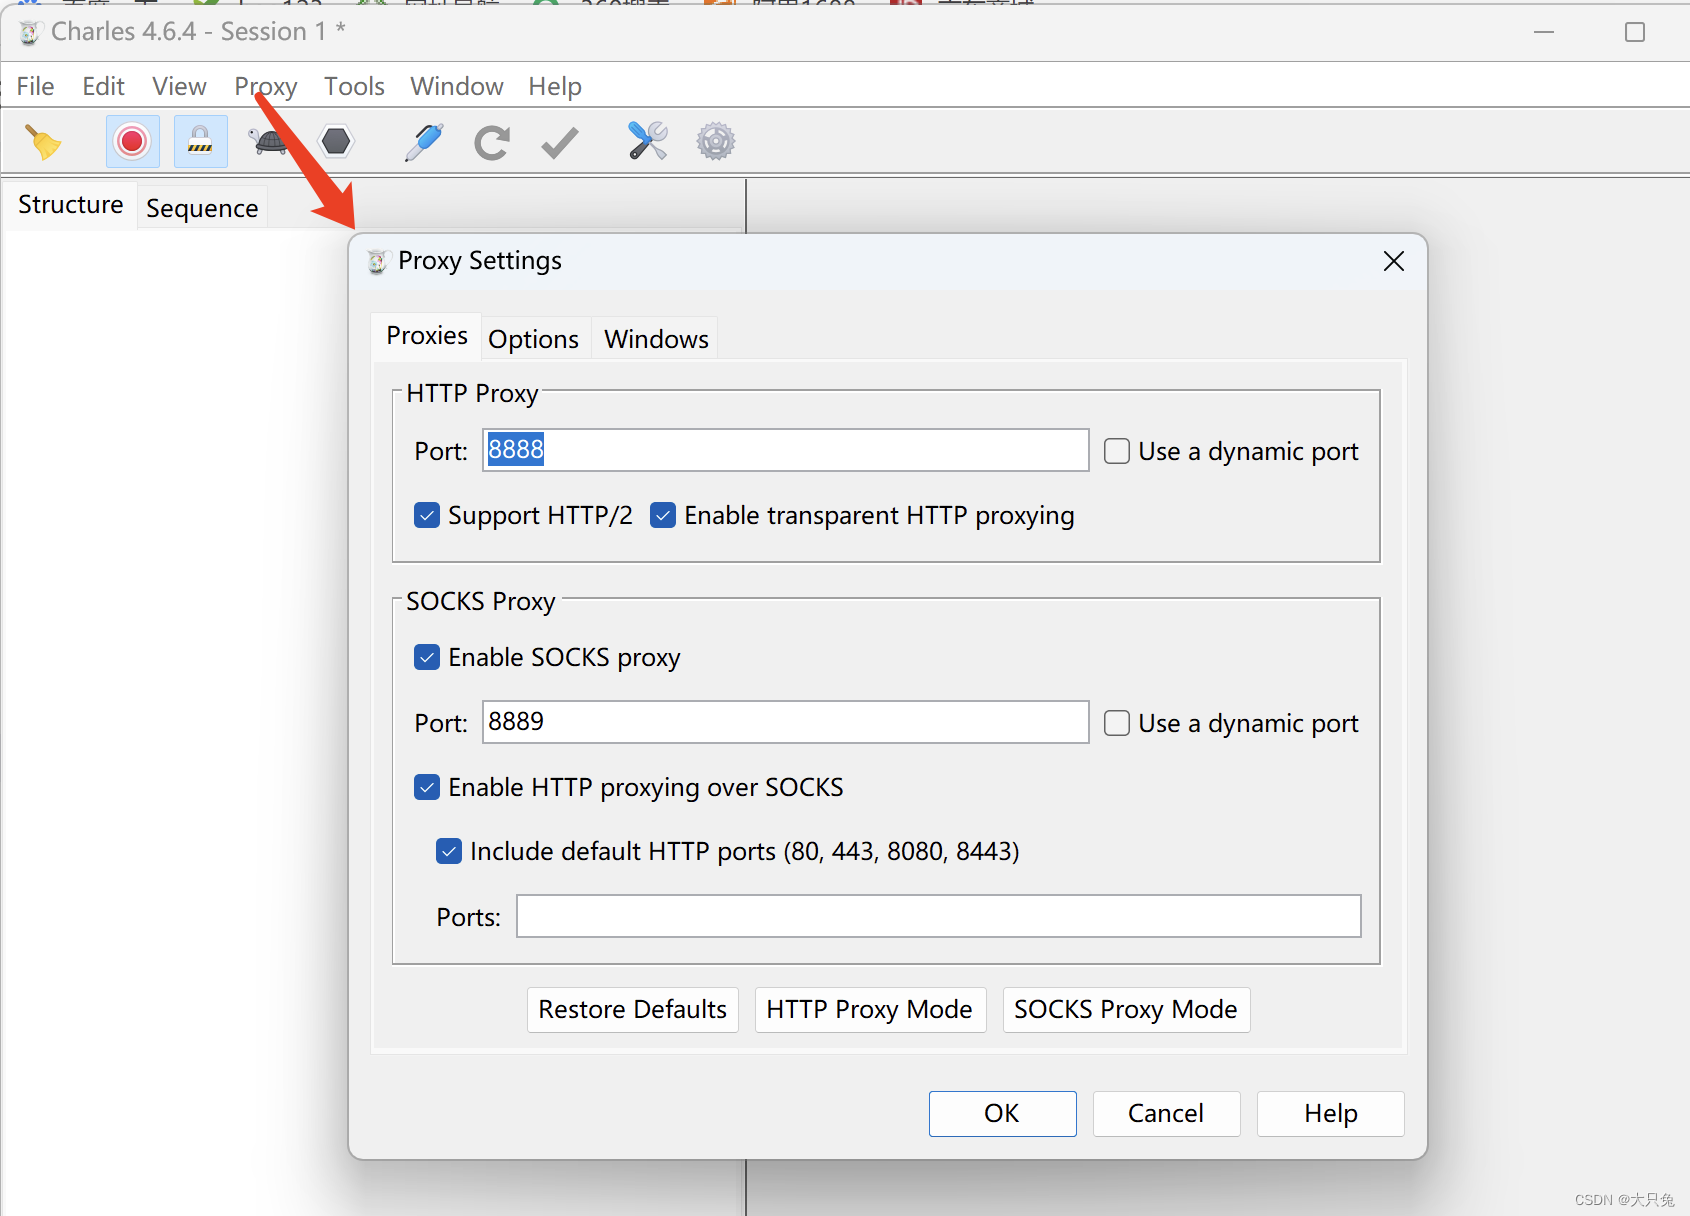This screenshot has height=1216, width=1690.
Task: Toggle breakpoints hexagon icon
Action: coord(336,141)
